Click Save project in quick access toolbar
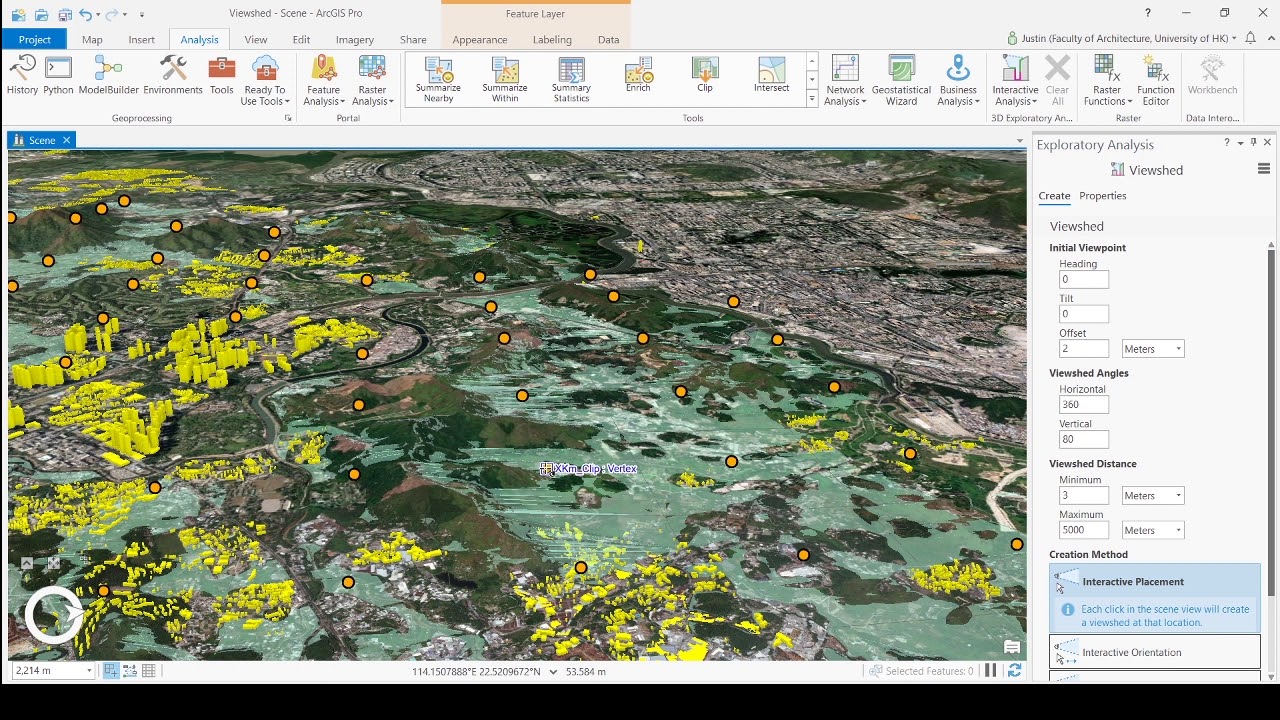Viewport: 1280px width, 720px height. [x=64, y=14]
